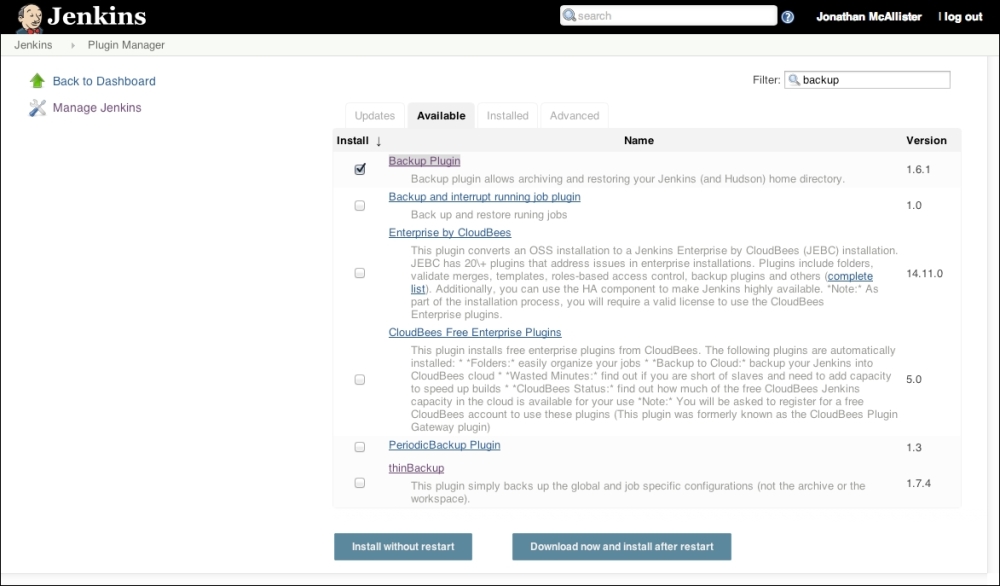
Task: Click the Filter input containing backup
Action: pos(867,80)
